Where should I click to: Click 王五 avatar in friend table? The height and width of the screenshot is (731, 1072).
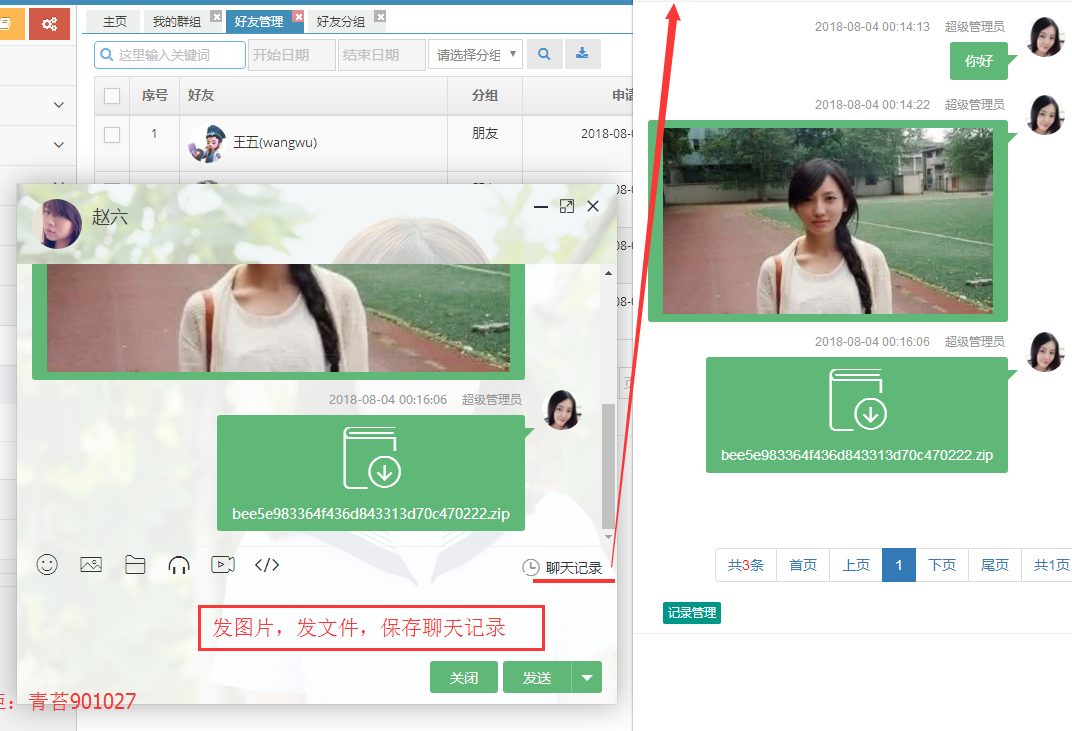tap(206, 144)
